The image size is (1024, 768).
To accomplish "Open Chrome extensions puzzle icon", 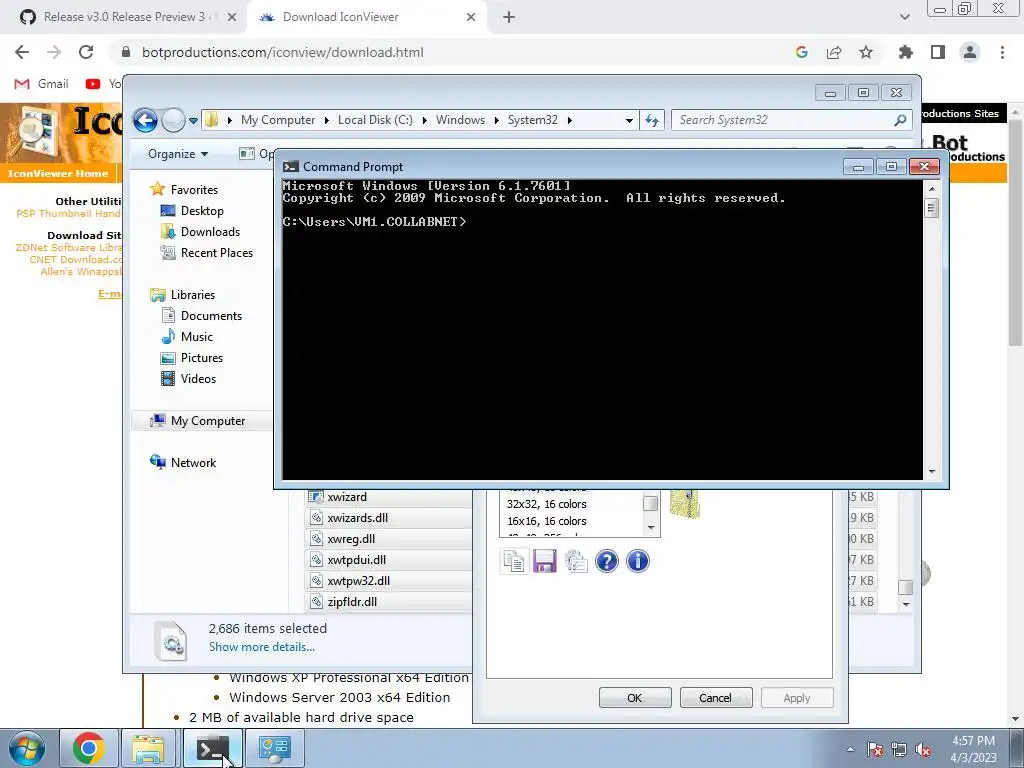I will click(x=906, y=52).
